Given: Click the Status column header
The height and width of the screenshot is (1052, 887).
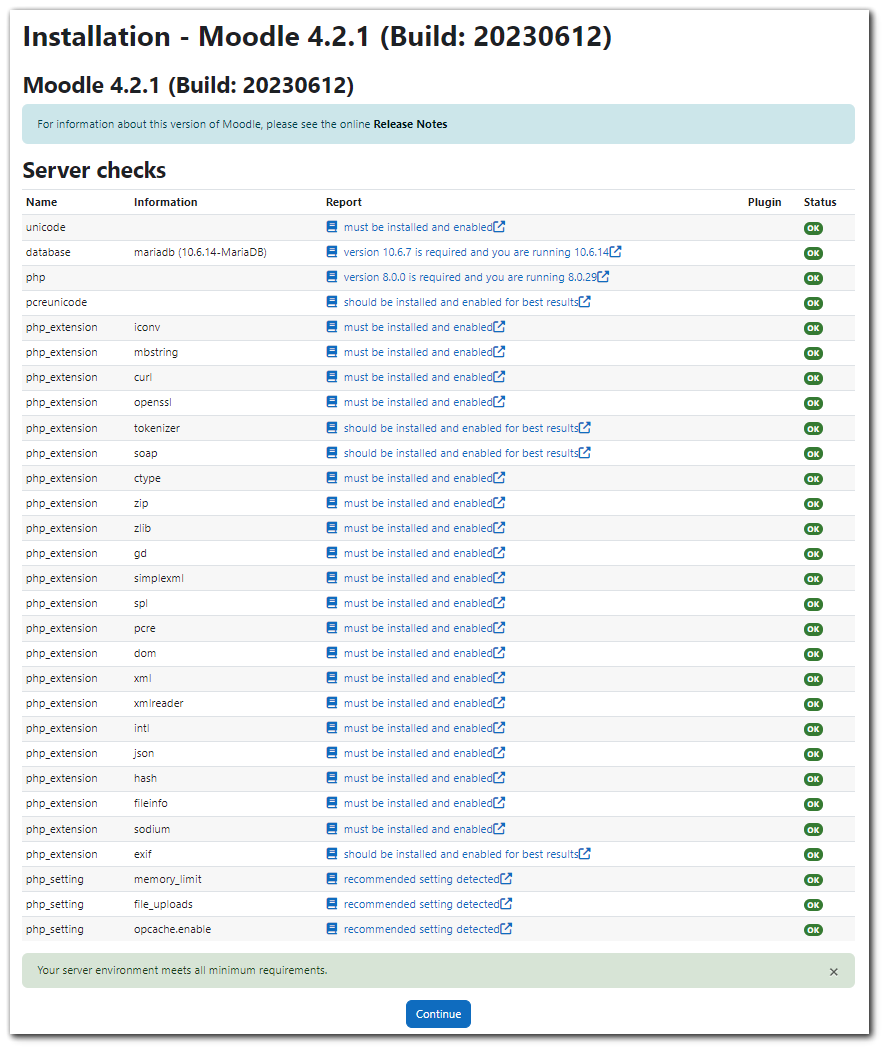Looking at the screenshot, I should [820, 202].
